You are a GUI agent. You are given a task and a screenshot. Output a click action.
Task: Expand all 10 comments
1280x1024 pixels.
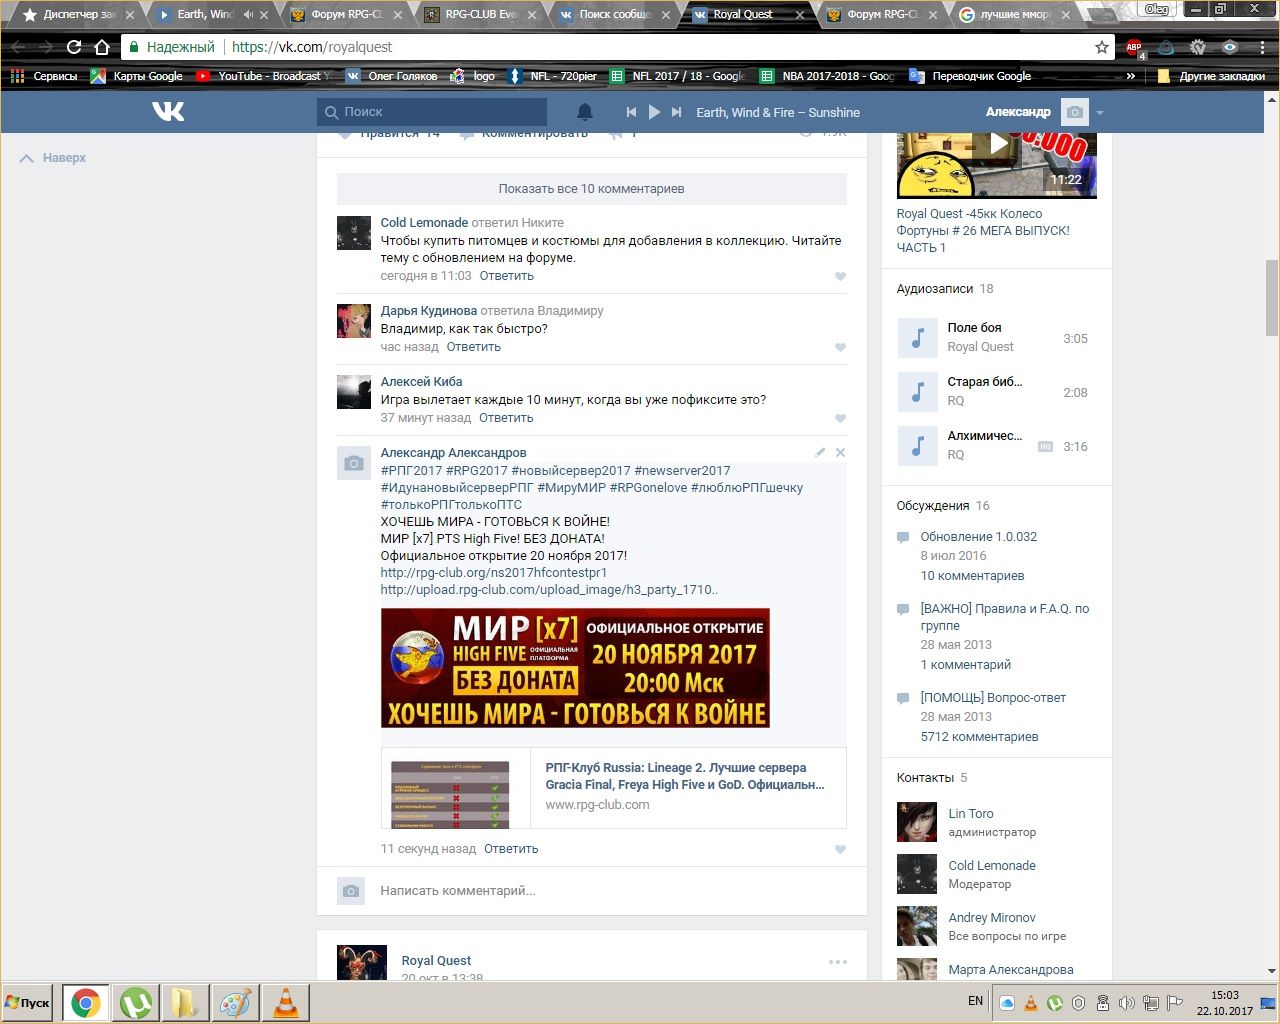591,189
